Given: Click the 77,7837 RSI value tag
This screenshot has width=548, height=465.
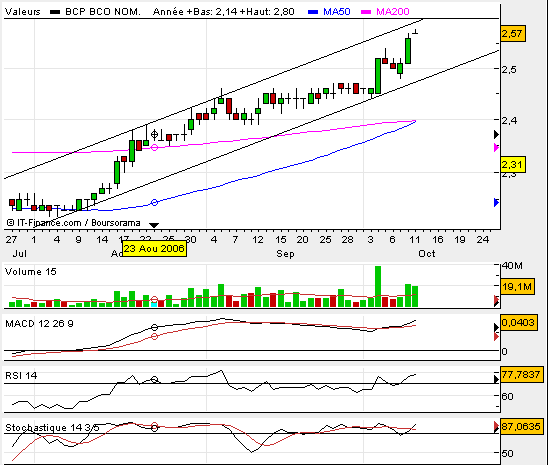Looking at the screenshot, I should coord(521,375).
